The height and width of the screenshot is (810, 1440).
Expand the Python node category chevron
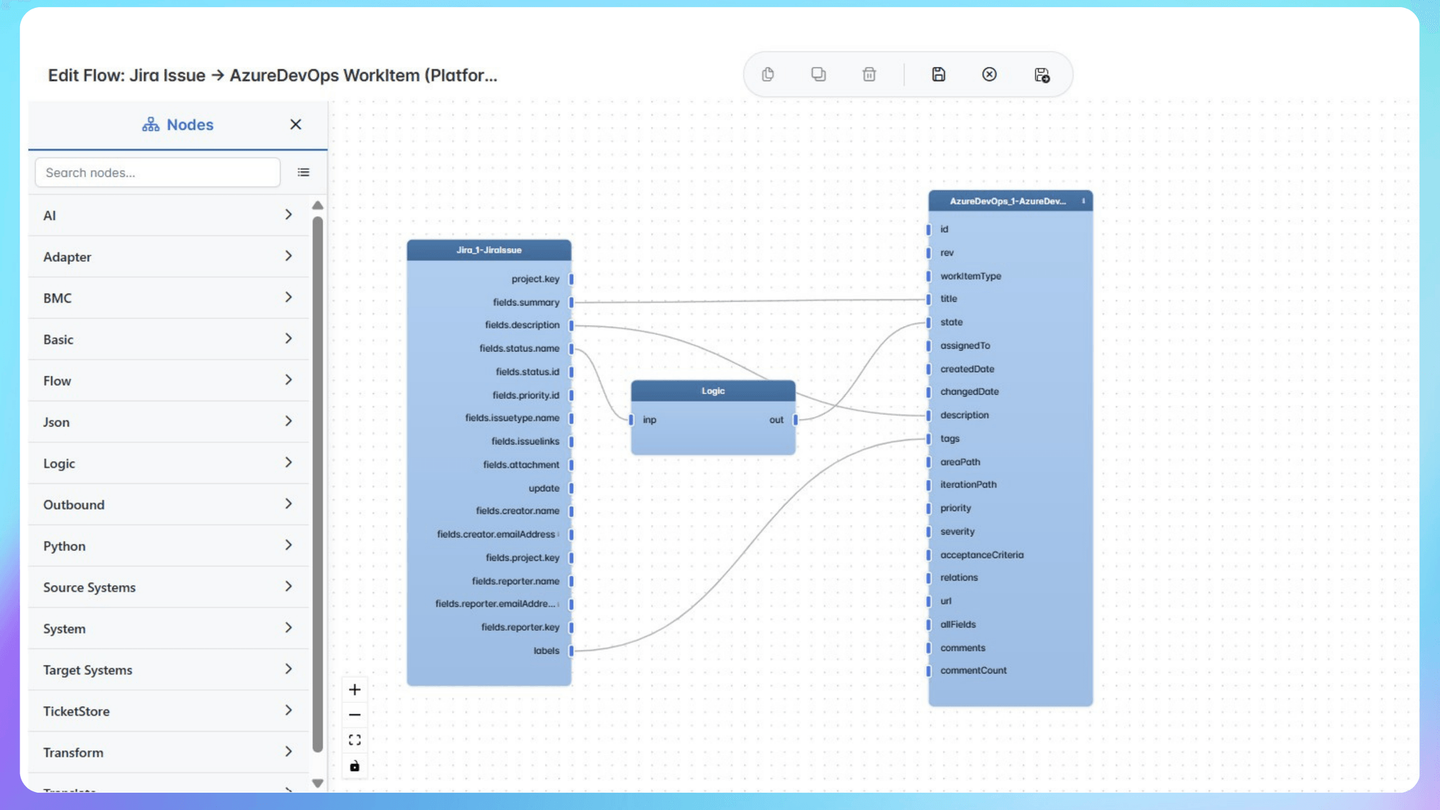tap(288, 545)
